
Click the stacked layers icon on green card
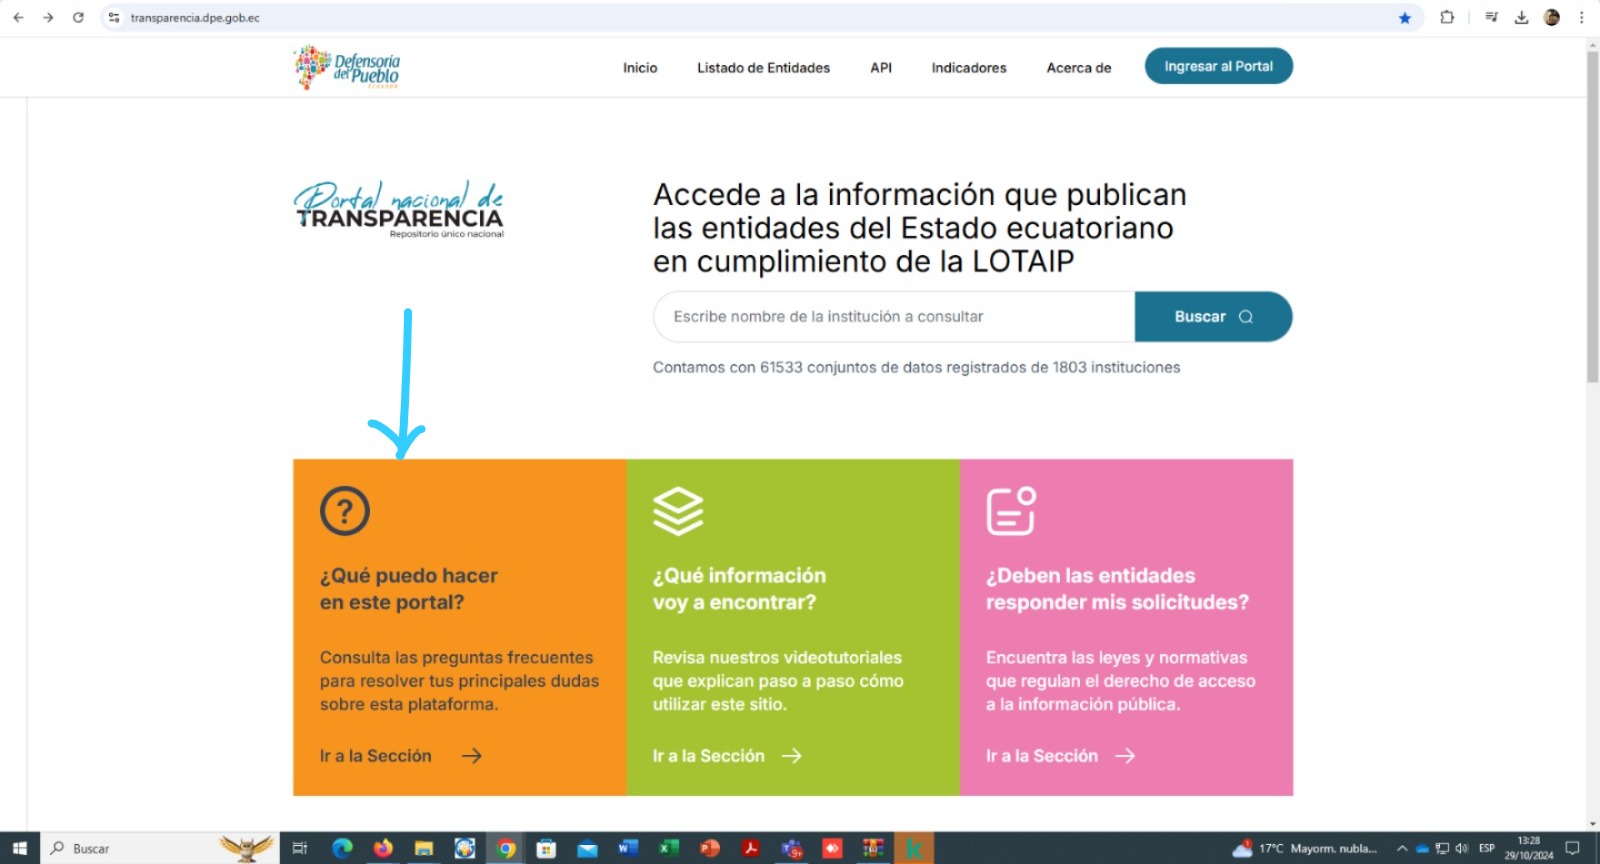[x=678, y=511]
